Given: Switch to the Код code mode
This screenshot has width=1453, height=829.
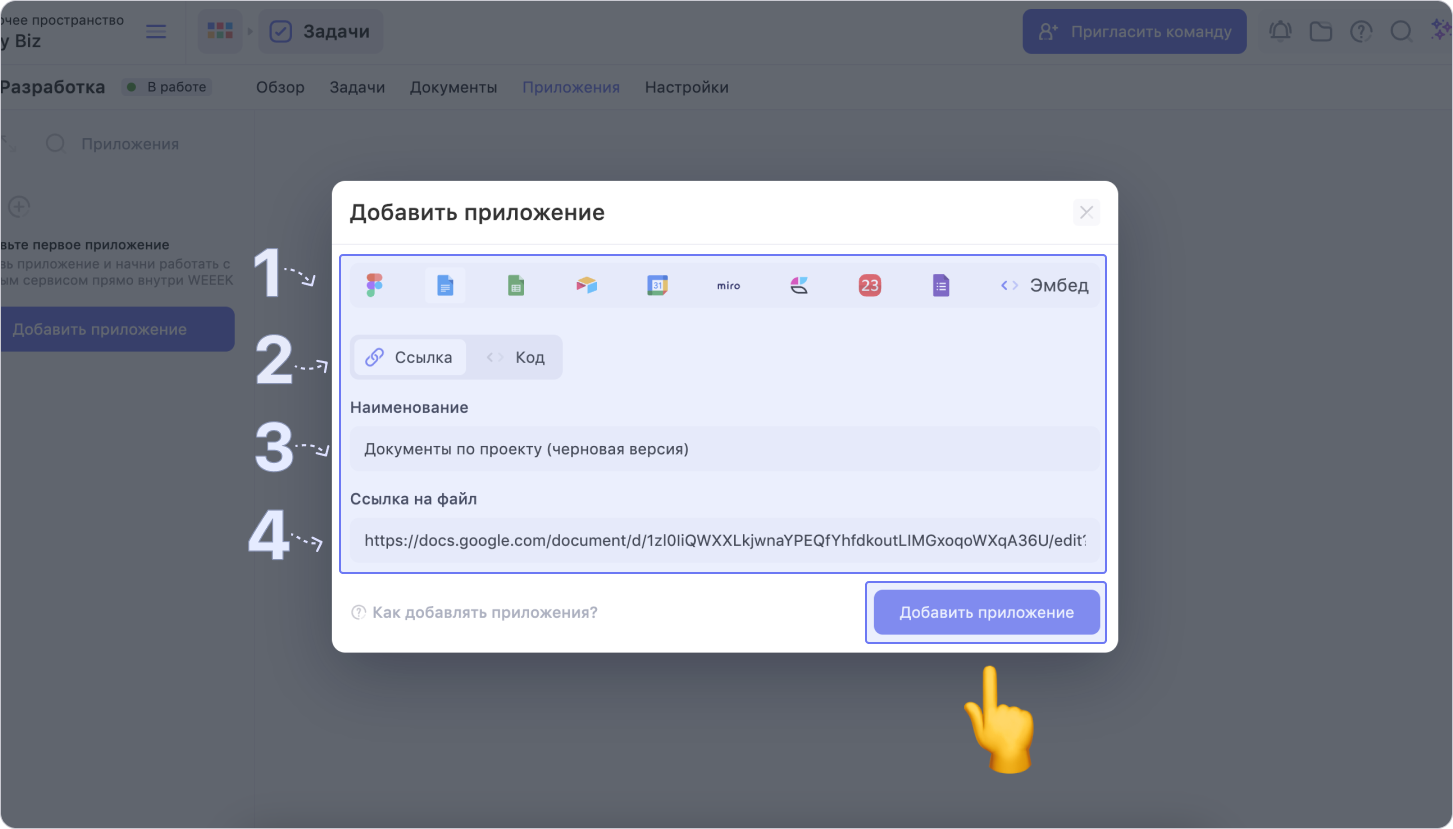Looking at the screenshot, I should (x=516, y=357).
